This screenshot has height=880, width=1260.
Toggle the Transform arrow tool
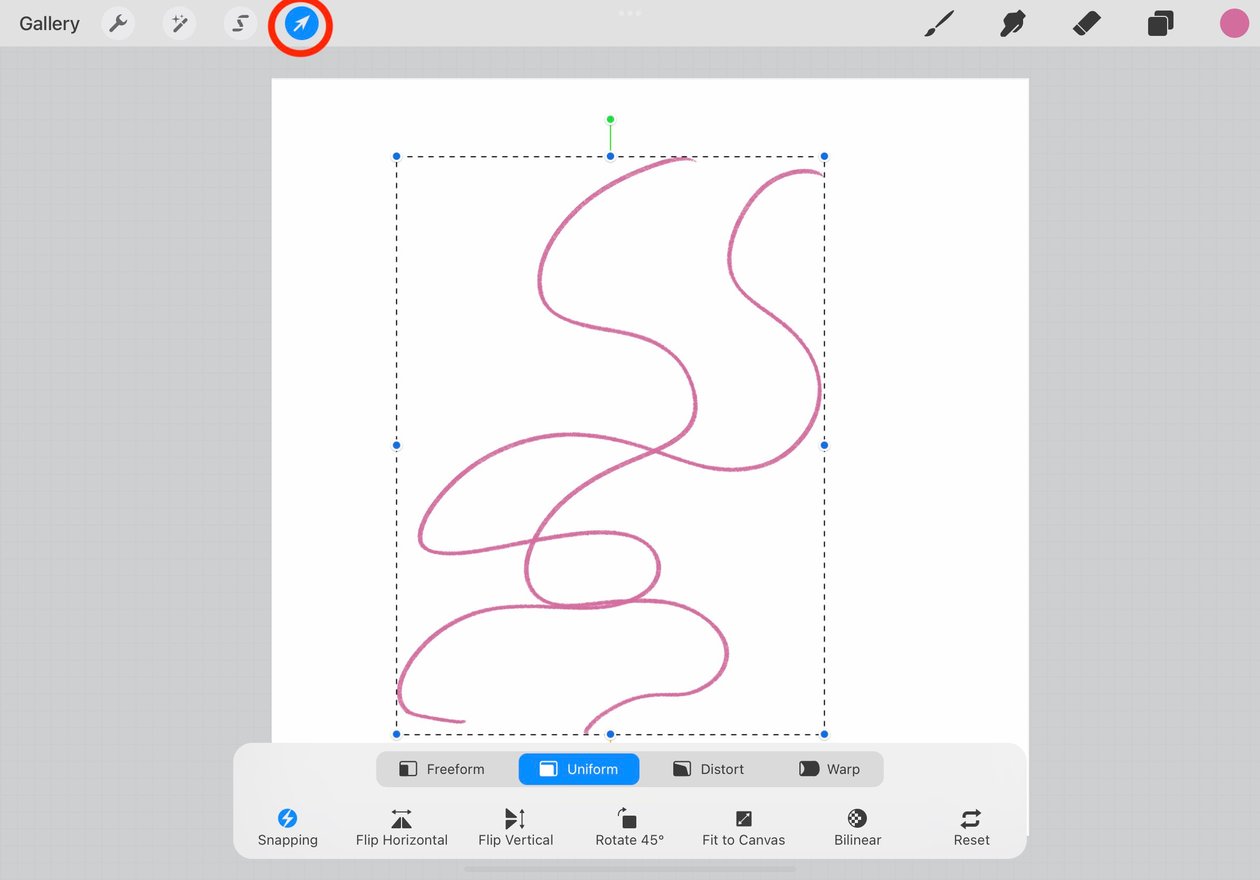[x=301, y=24]
